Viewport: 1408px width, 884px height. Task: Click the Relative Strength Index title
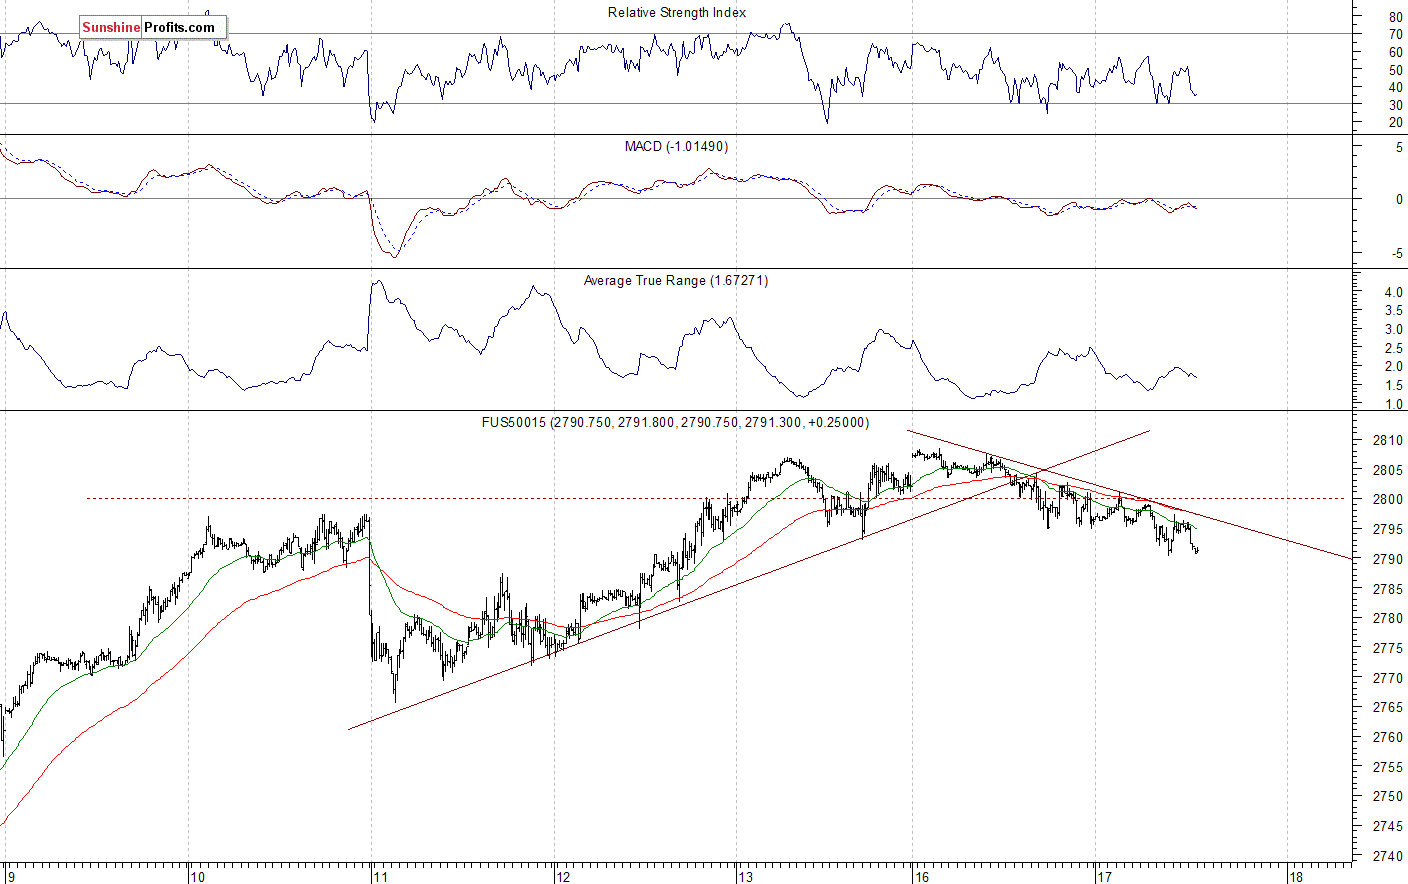pos(677,13)
